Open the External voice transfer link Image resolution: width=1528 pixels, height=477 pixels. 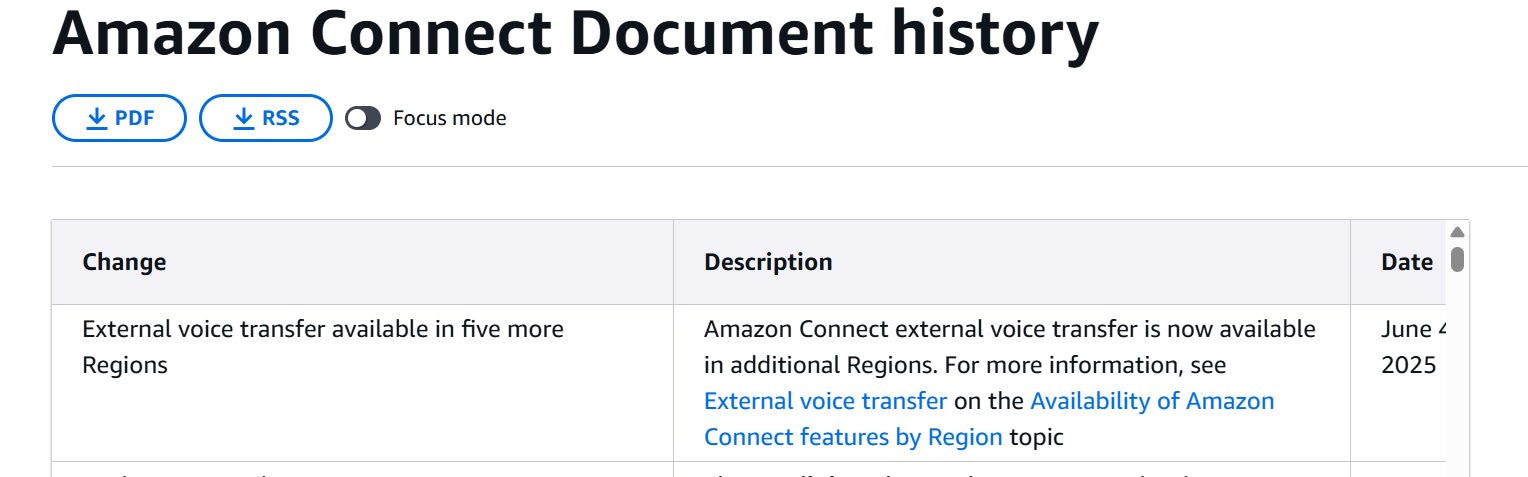825,401
